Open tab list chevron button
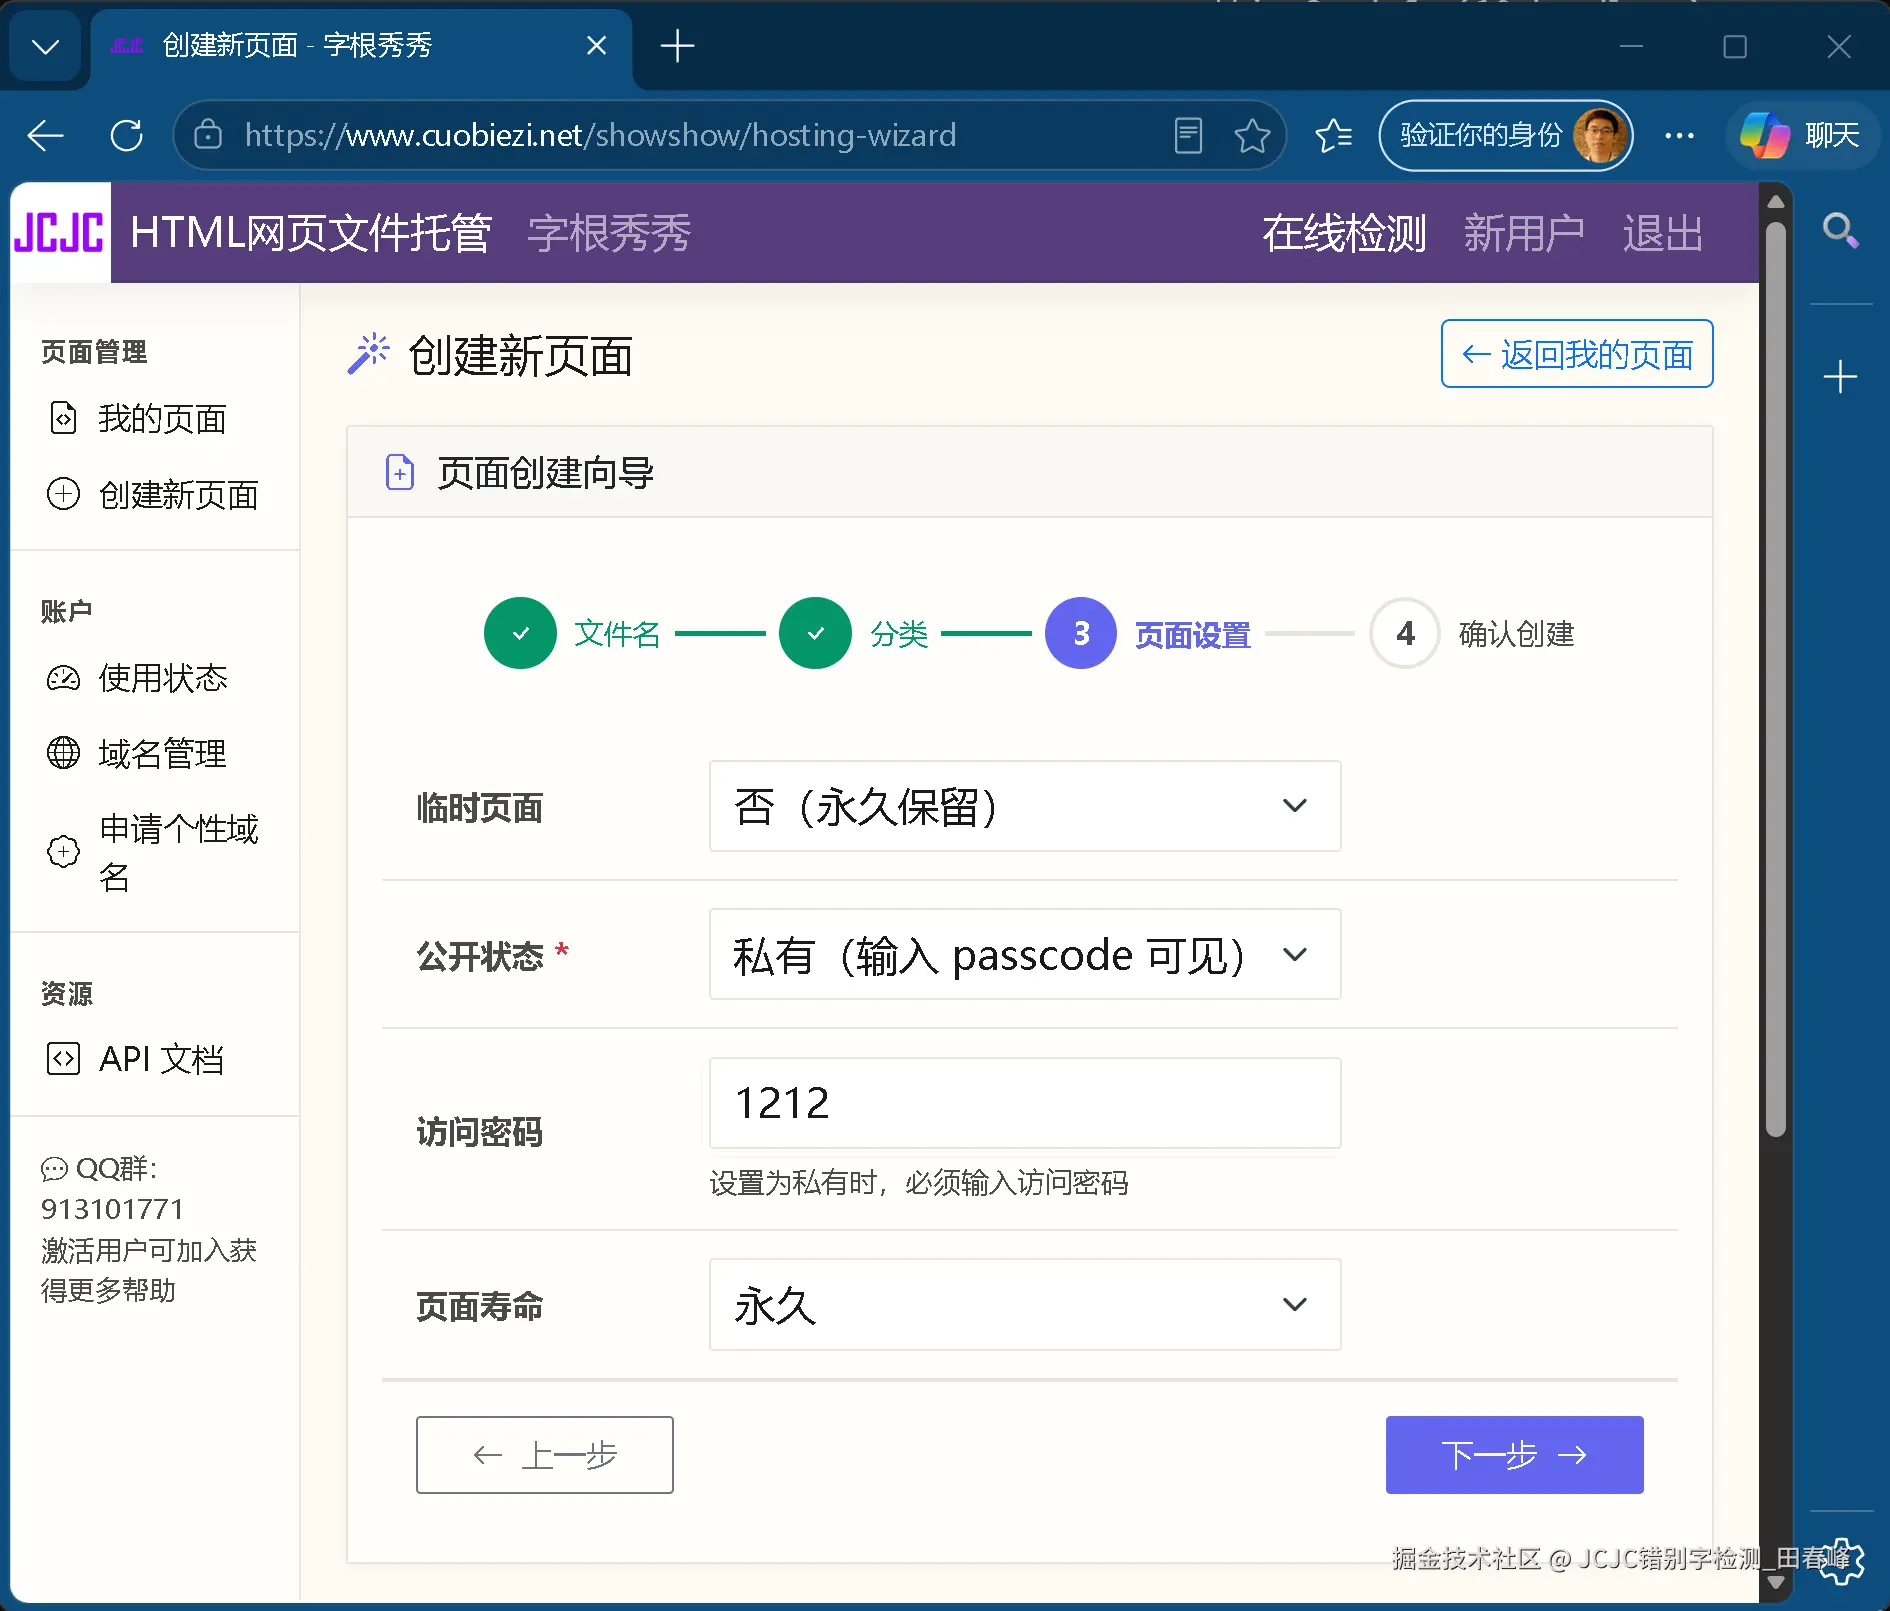The width and height of the screenshot is (1890, 1611). 46,46
